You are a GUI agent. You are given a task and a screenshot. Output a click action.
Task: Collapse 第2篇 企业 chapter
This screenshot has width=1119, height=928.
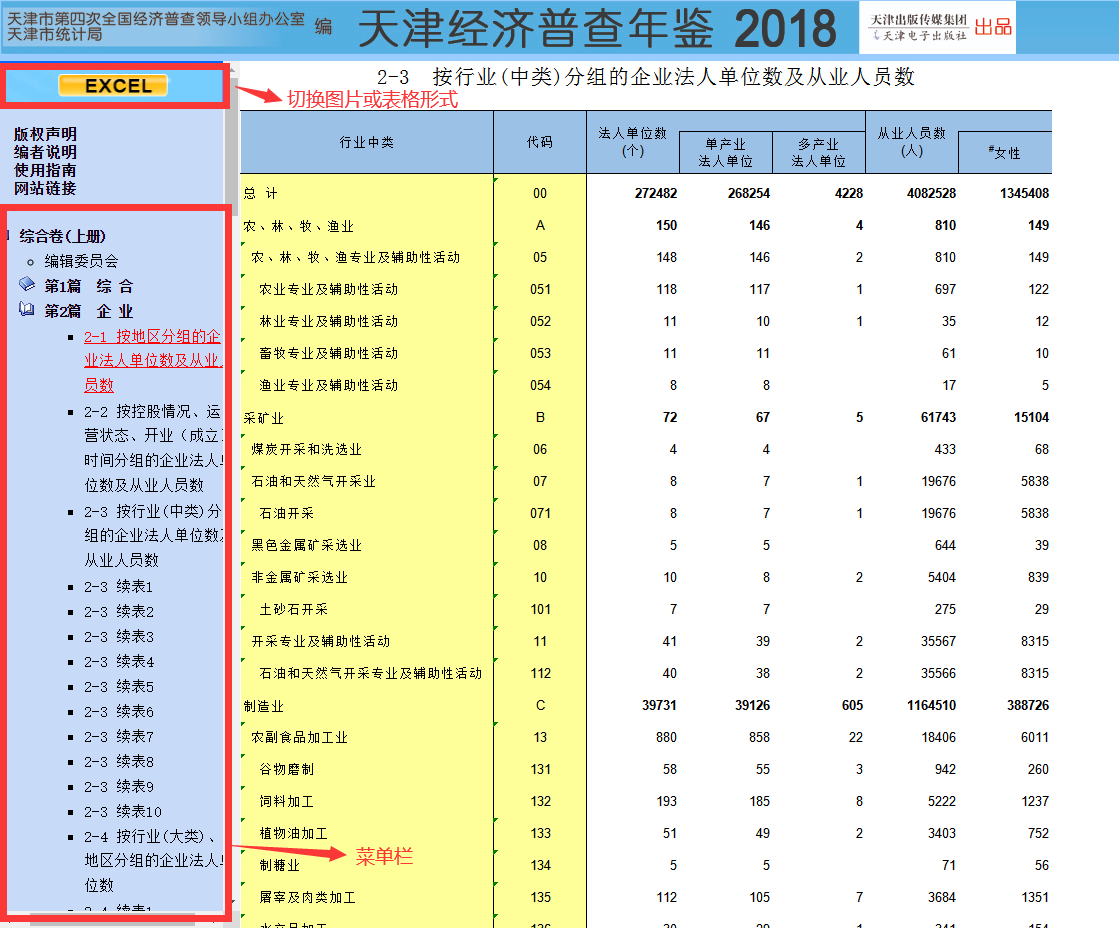tap(88, 311)
